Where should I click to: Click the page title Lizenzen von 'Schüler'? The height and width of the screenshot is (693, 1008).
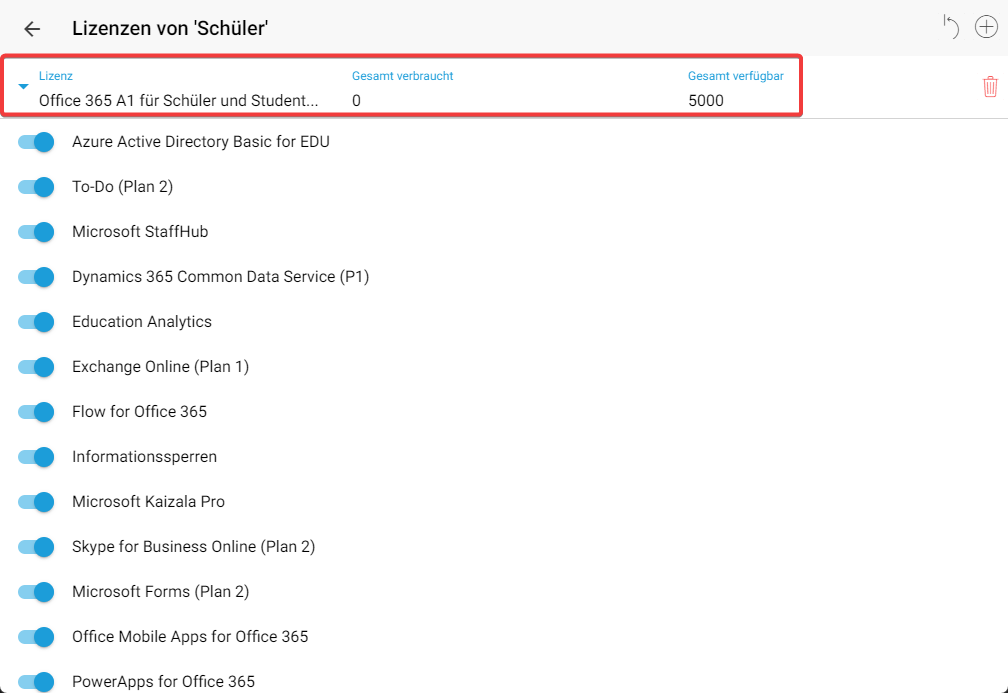(170, 28)
